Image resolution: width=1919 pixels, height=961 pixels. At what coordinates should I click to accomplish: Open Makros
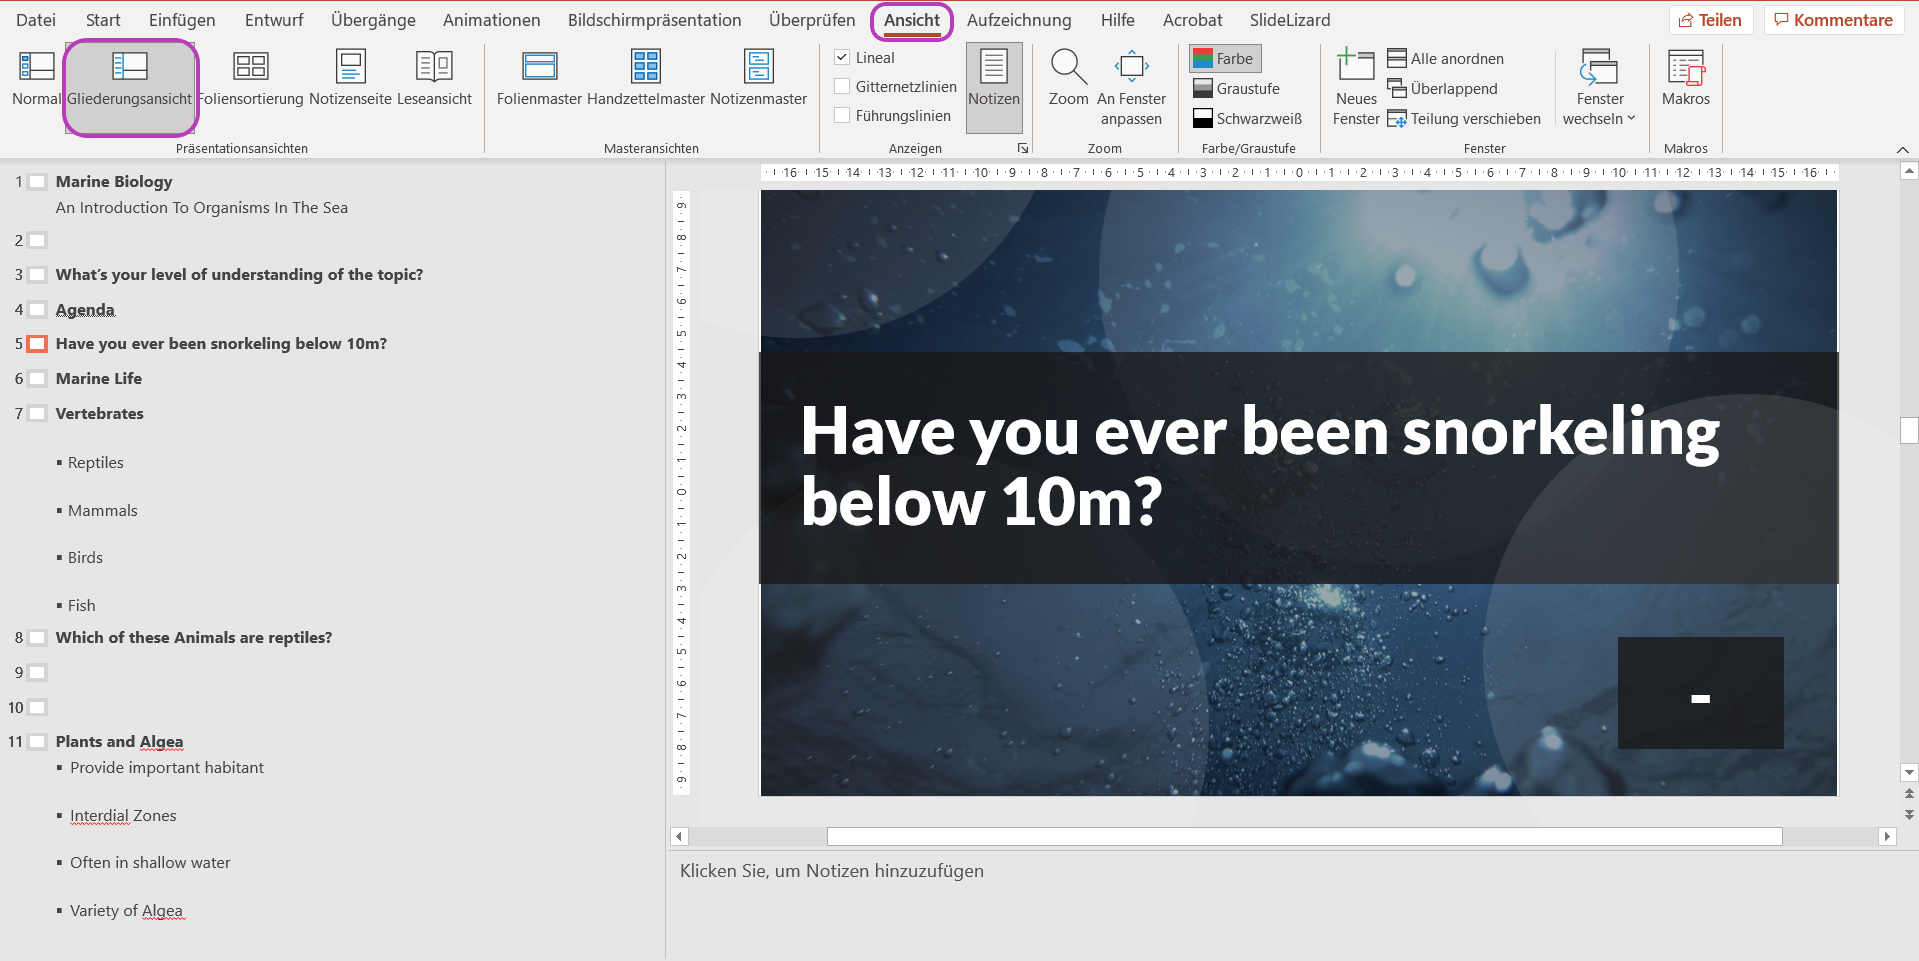[1686, 78]
